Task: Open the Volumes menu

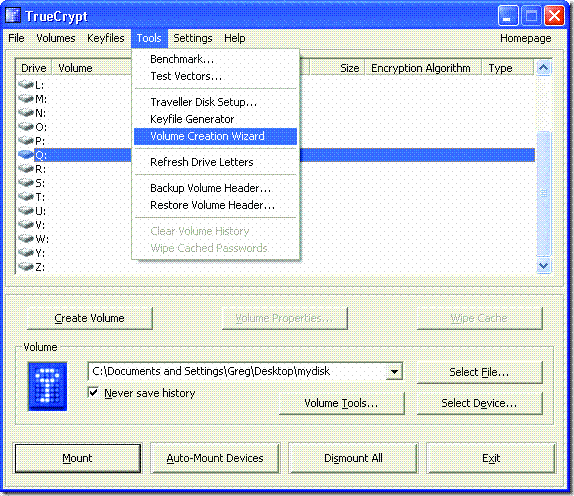Action: pyautogui.click(x=56, y=38)
